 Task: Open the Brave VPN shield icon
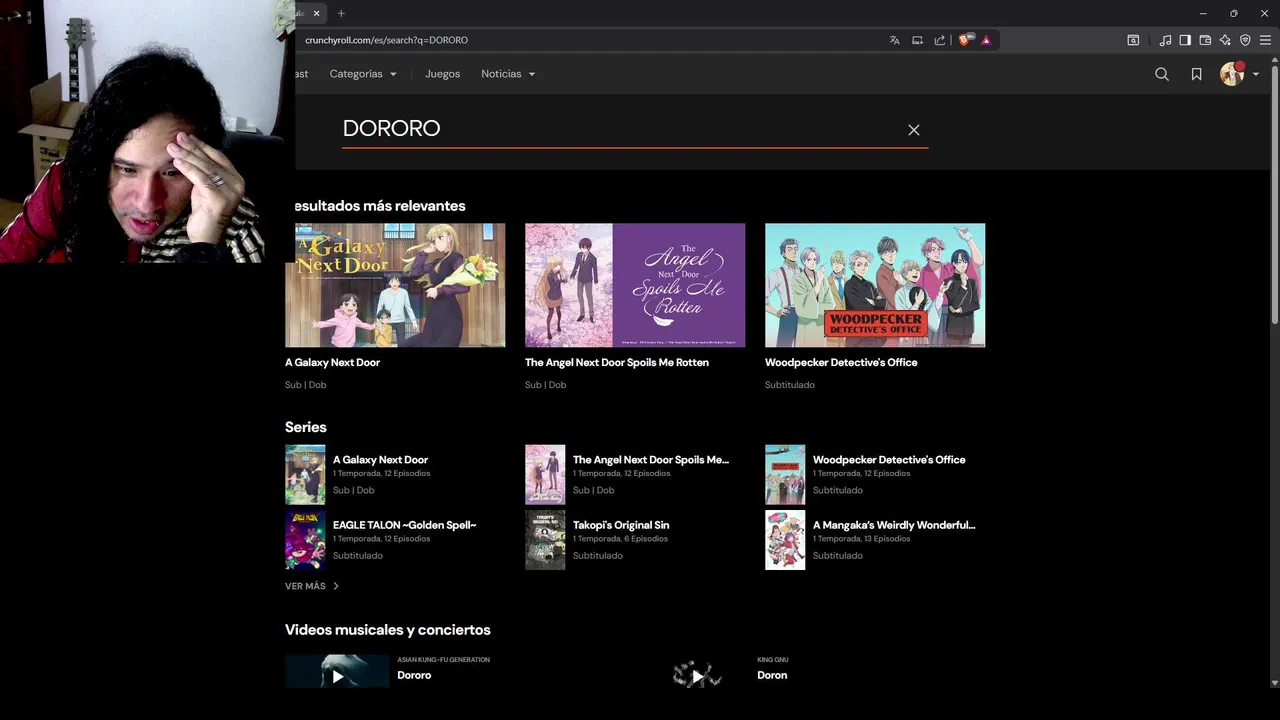[x=1245, y=40]
